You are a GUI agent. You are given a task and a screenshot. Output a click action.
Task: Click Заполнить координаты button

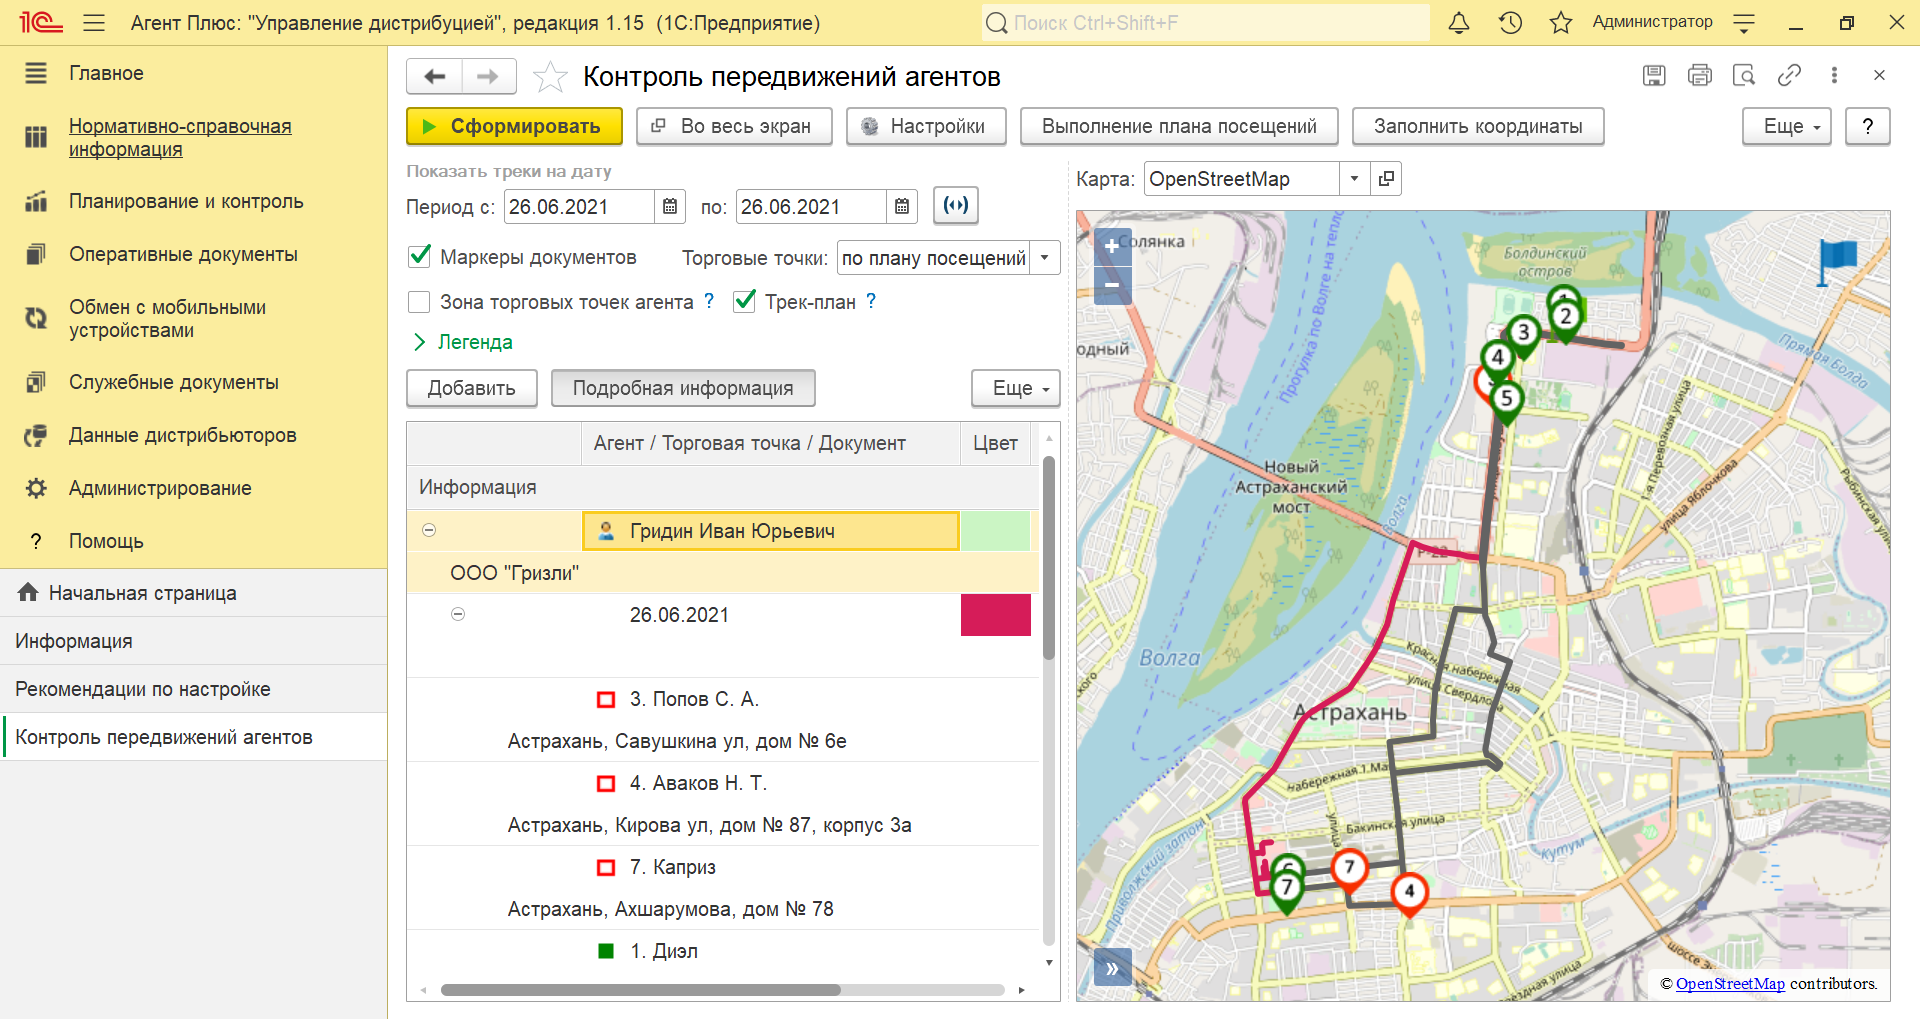click(1478, 126)
